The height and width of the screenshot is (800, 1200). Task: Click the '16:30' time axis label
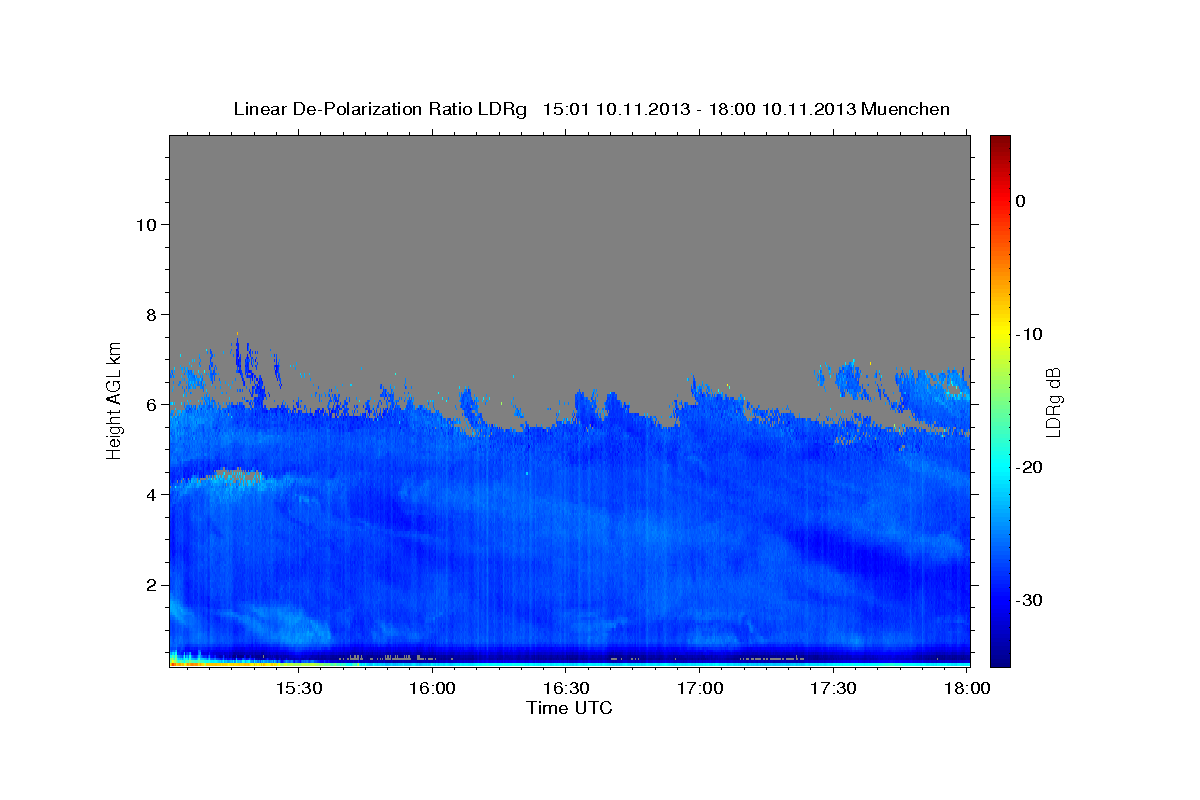(x=566, y=689)
